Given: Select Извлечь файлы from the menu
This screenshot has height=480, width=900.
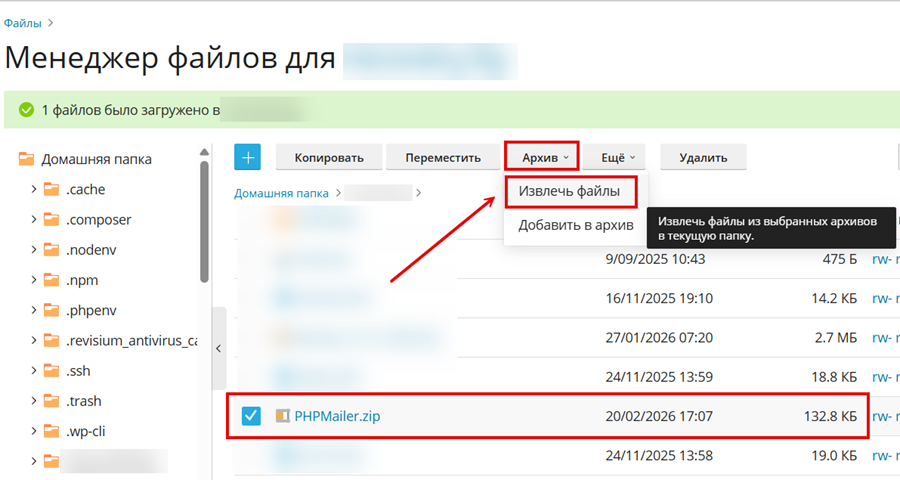Looking at the screenshot, I should (x=570, y=191).
